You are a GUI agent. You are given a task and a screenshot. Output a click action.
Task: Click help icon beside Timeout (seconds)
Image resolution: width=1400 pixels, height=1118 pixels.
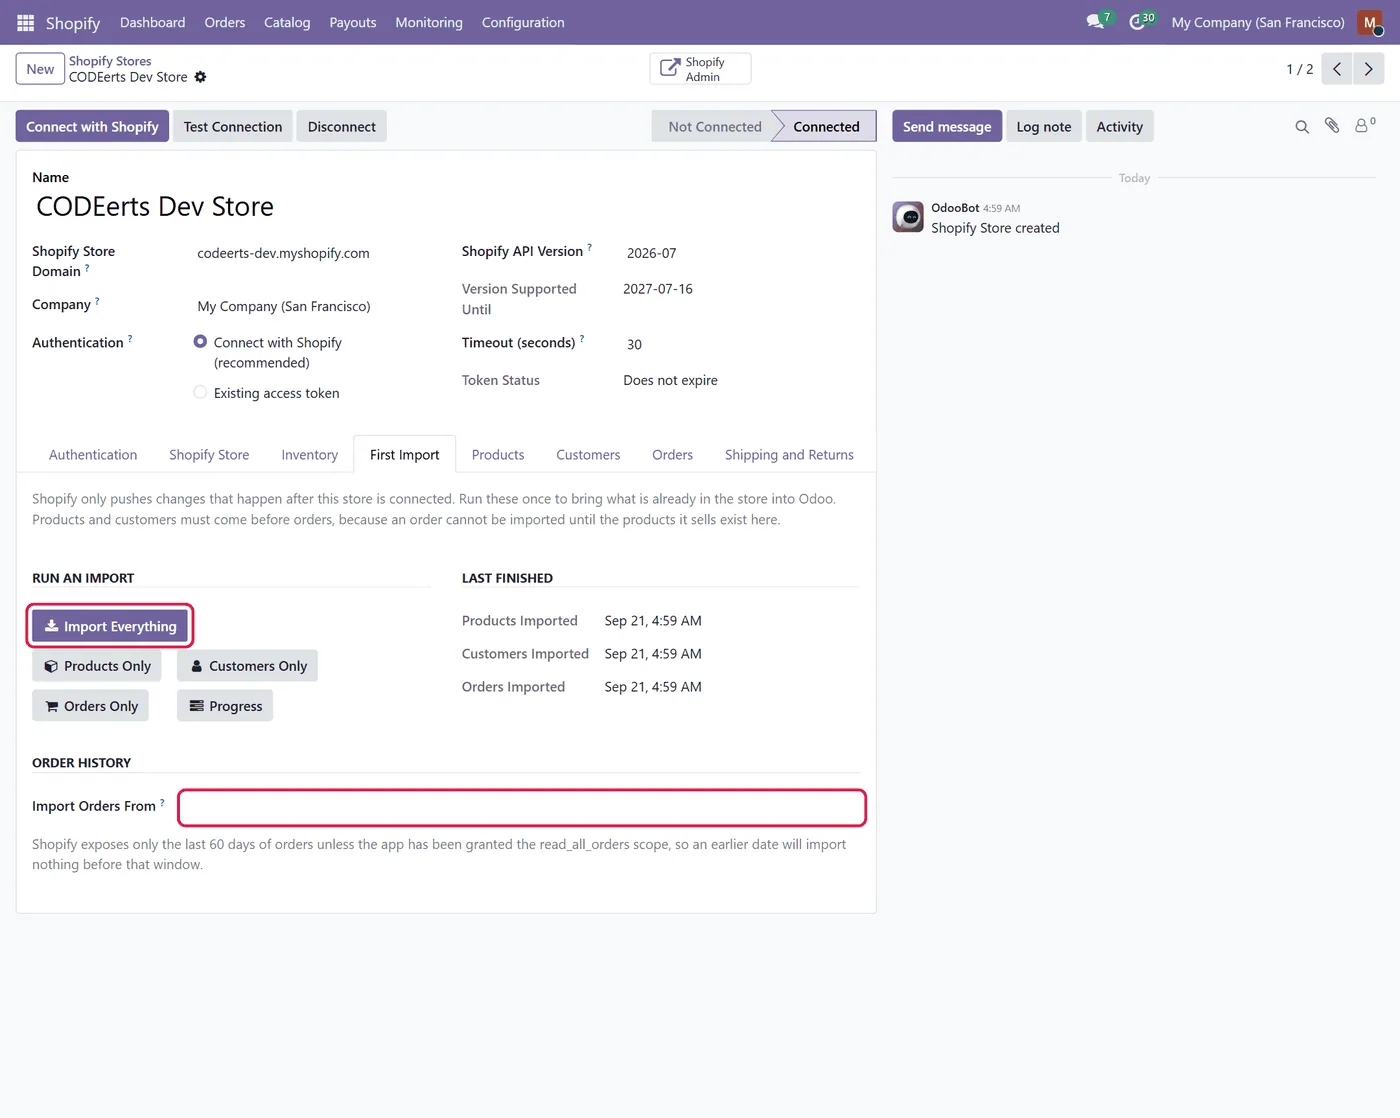[582, 338]
